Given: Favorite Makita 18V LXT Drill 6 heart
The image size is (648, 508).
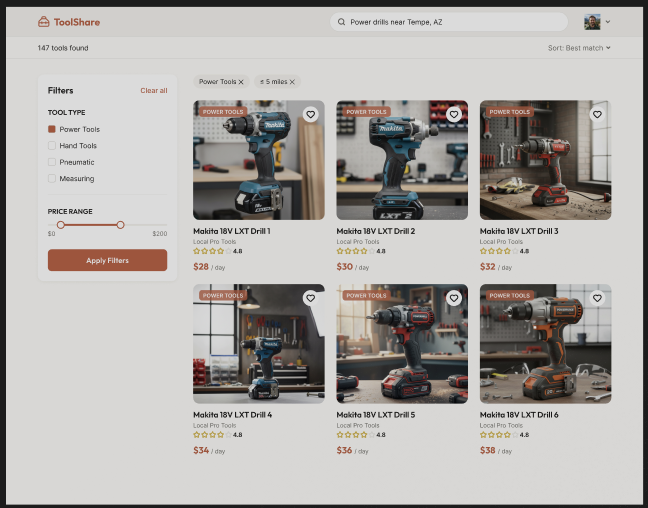Looking at the screenshot, I should (597, 298).
